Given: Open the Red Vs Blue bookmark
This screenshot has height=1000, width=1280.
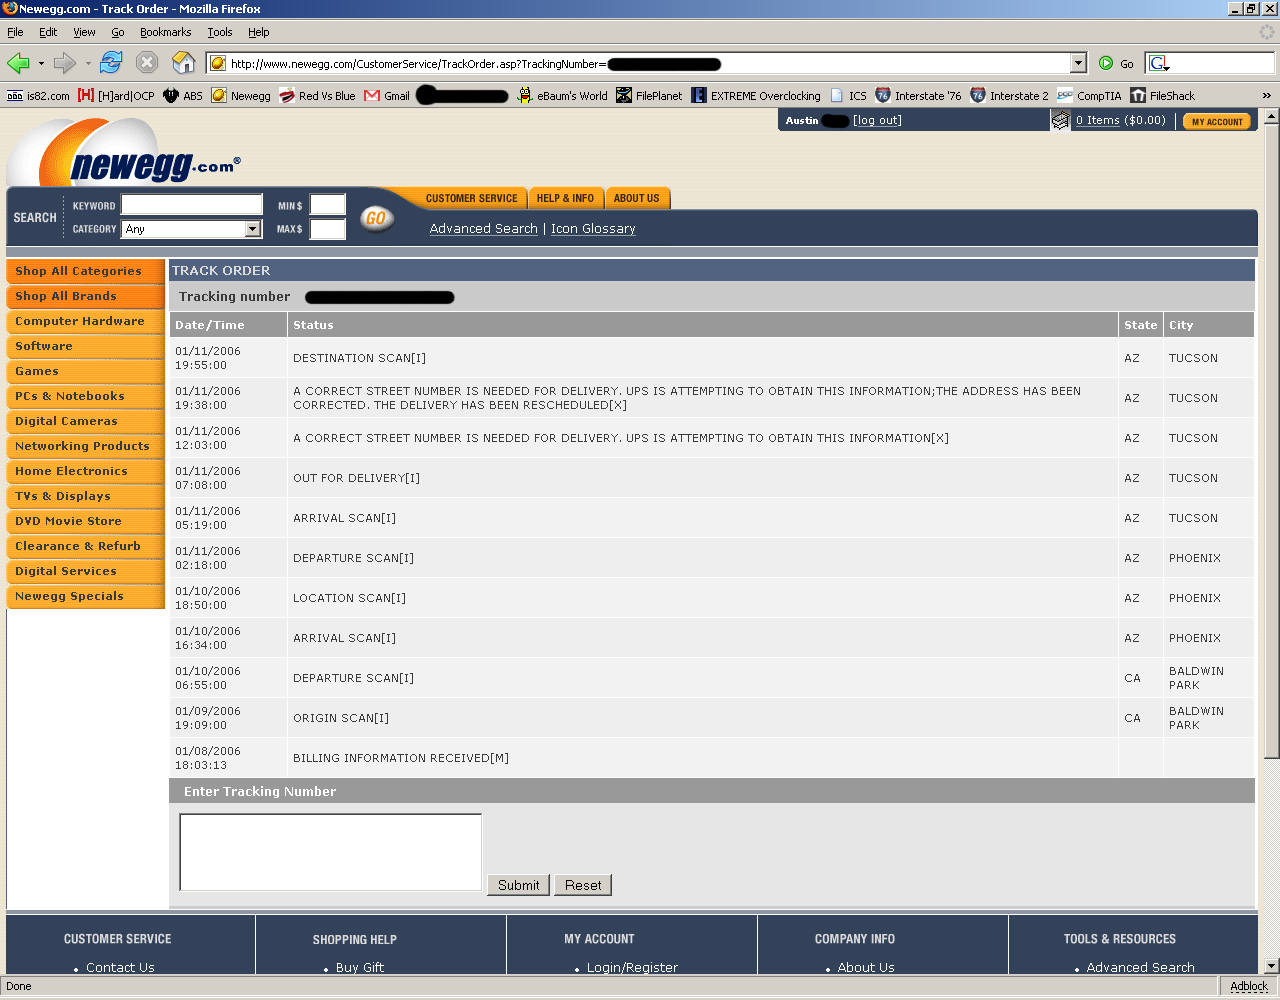Looking at the screenshot, I should pyautogui.click(x=317, y=96).
